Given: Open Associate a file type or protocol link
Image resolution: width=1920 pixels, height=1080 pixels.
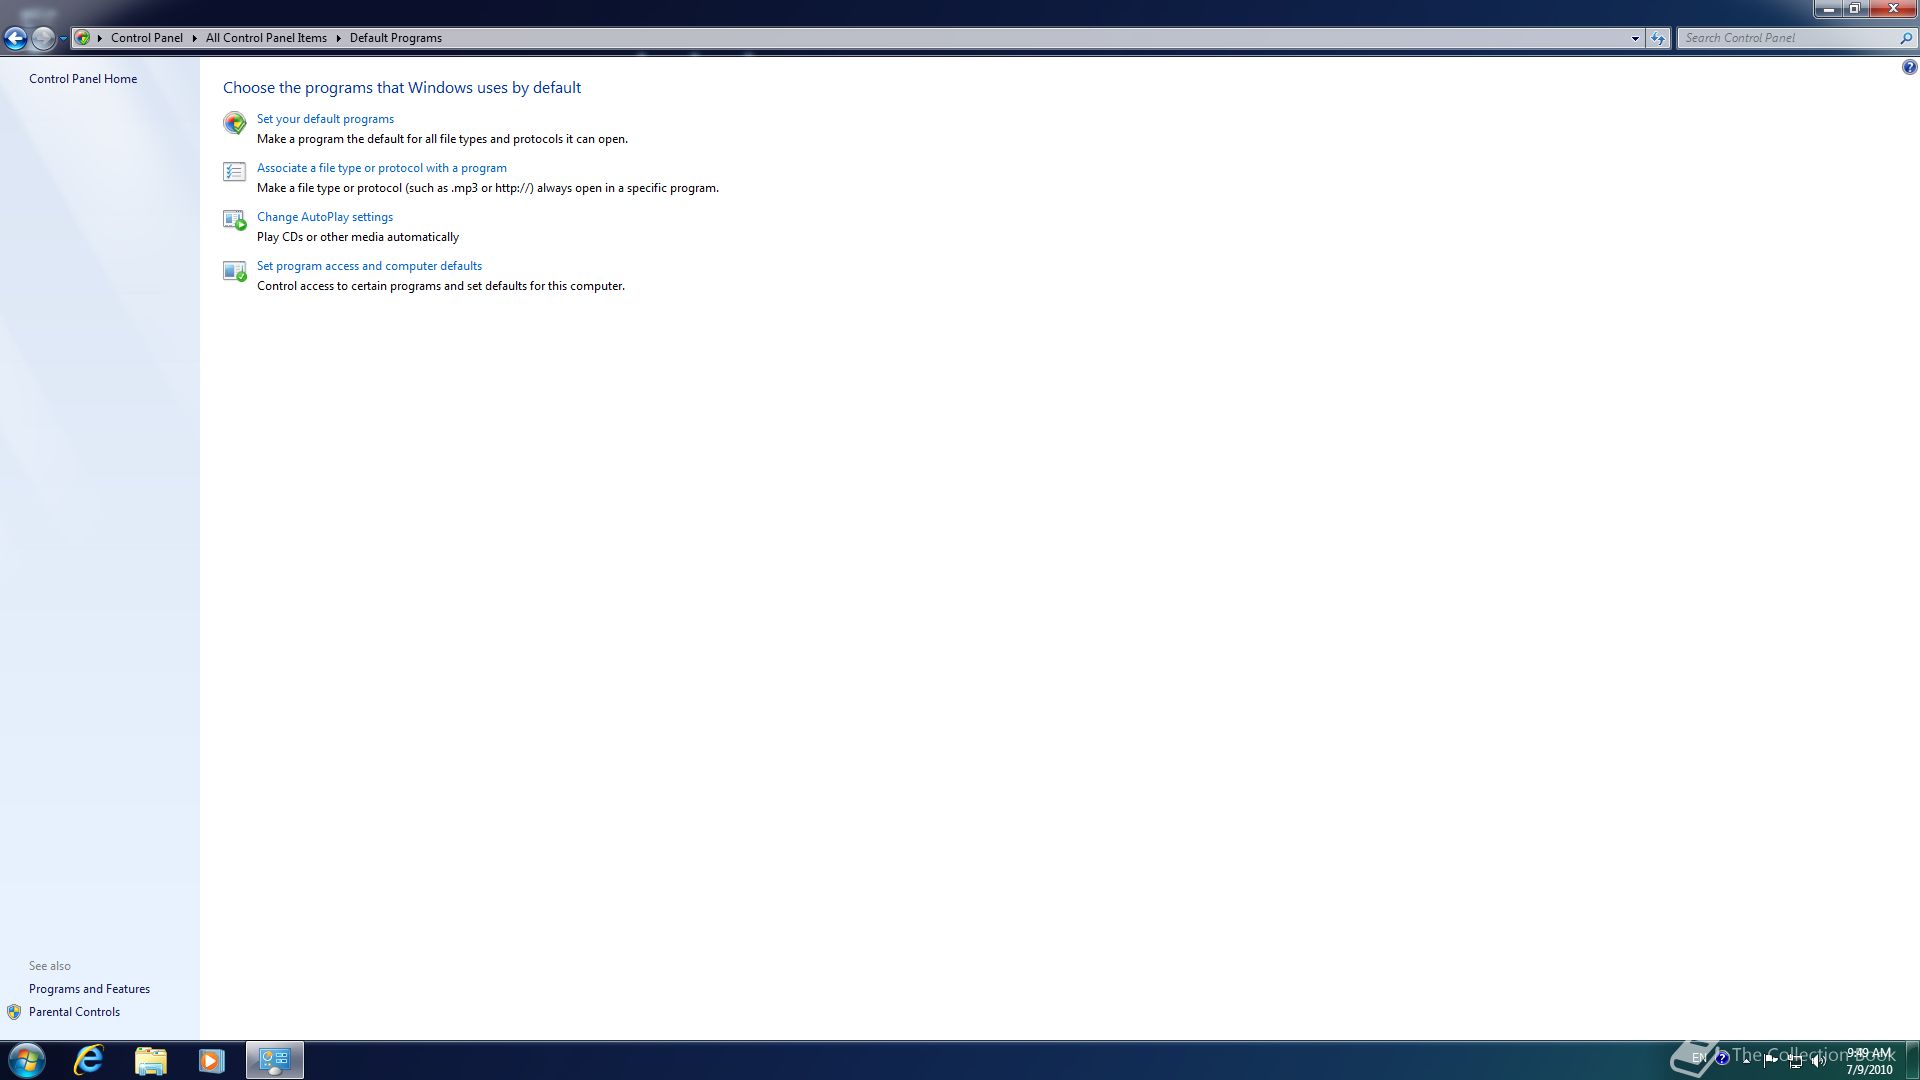Looking at the screenshot, I should pos(381,168).
